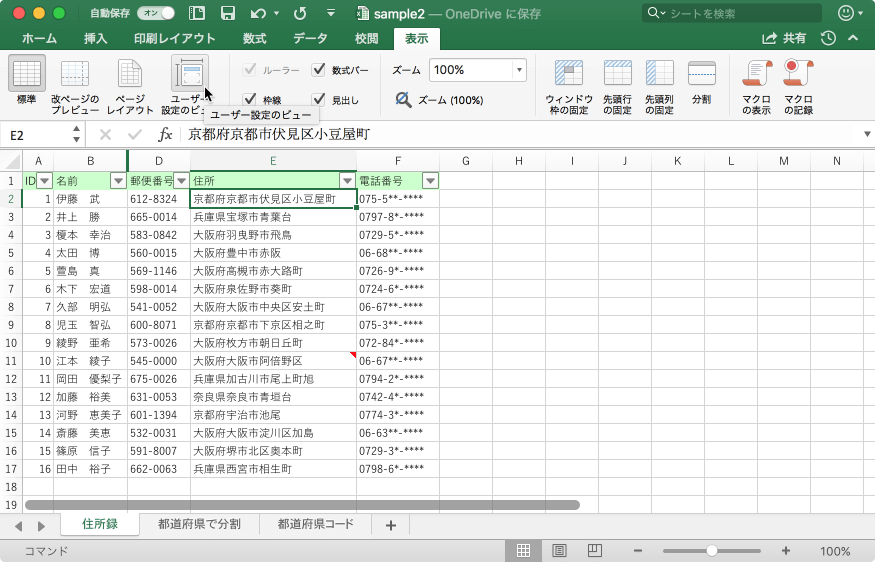Open the ID column filter dropdown

point(45,181)
